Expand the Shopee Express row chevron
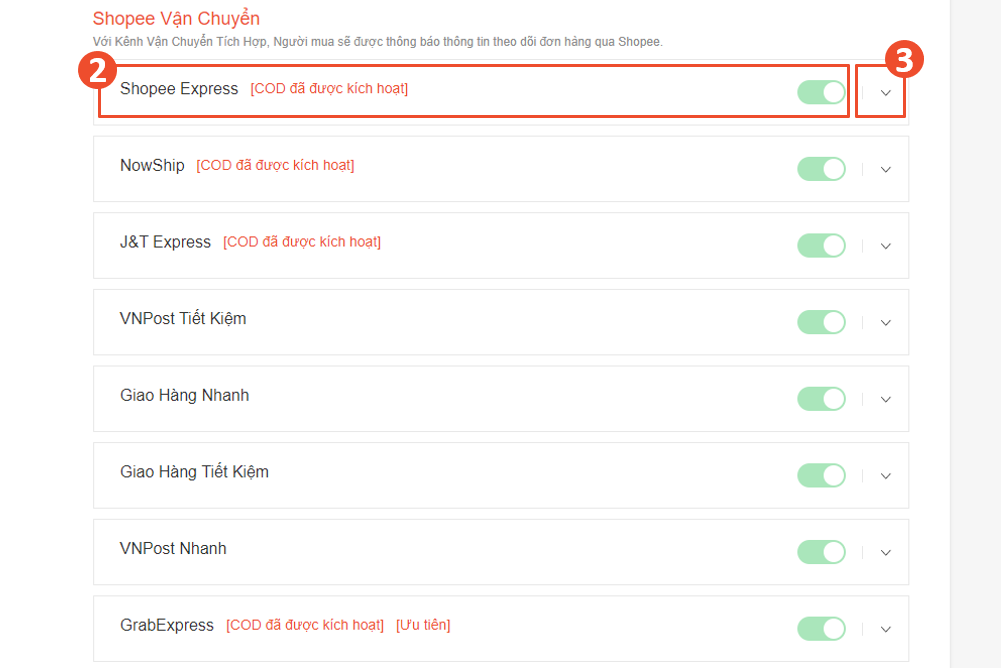 click(x=885, y=93)
